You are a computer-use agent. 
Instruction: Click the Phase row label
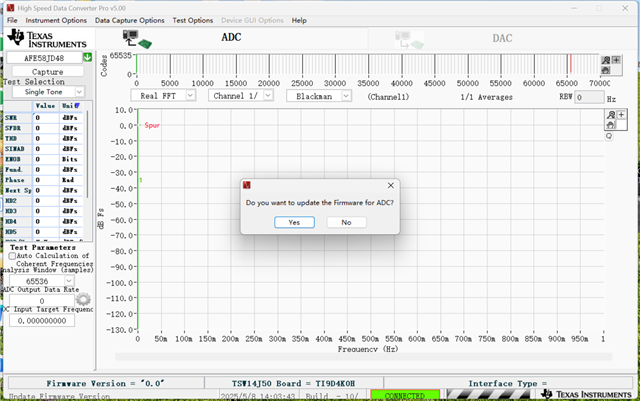click(18, 180)
